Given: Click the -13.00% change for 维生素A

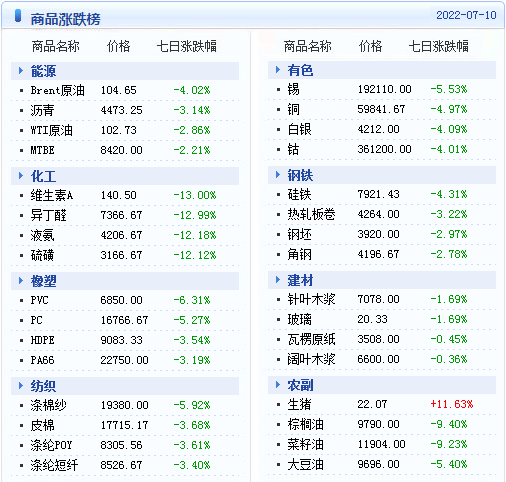Looking at the screenshot, I should coord(195,195).
